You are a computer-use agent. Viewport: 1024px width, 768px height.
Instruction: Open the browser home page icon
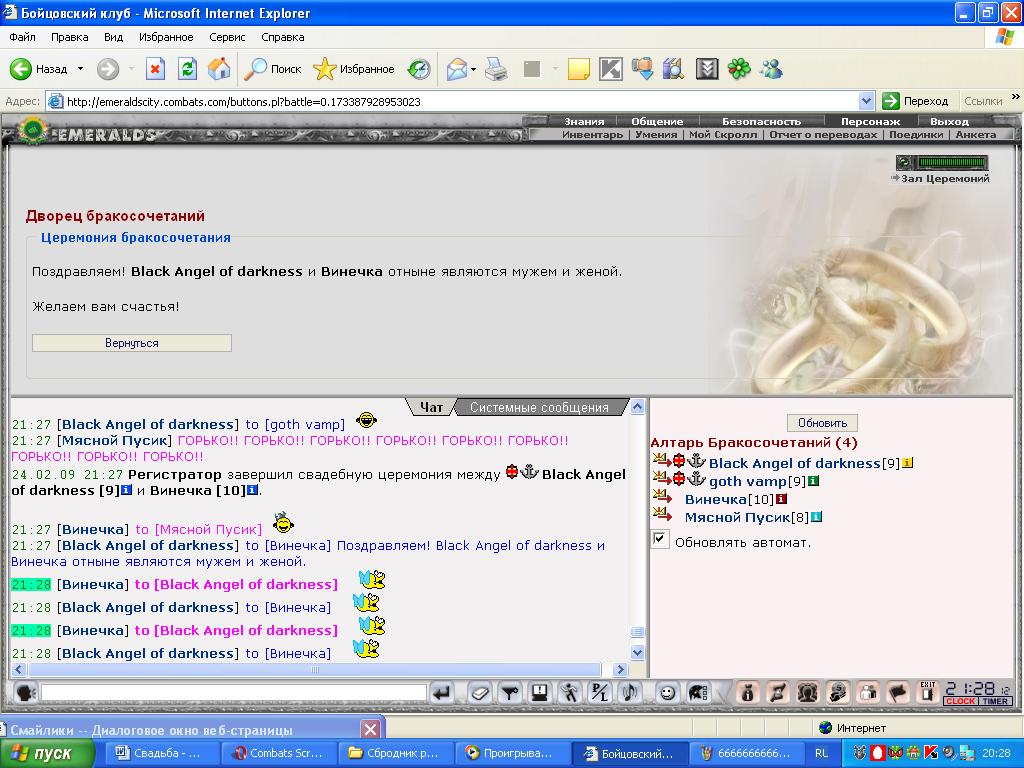click(219, 69)
